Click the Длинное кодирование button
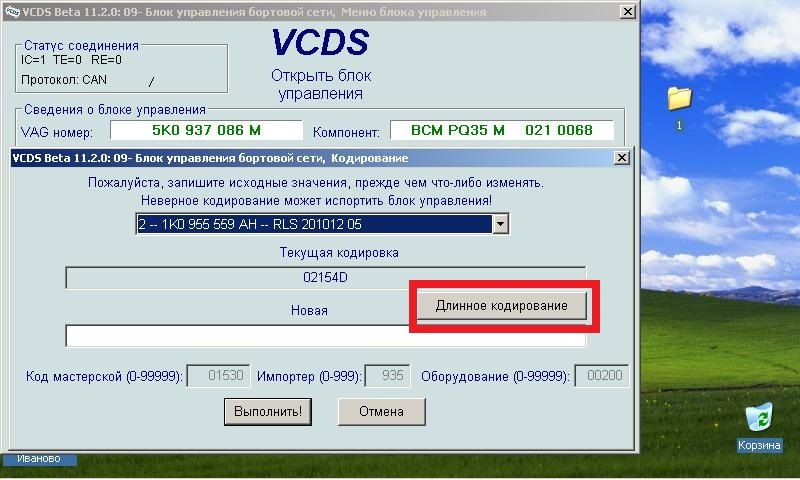The image size is (800, 480). 502,306
